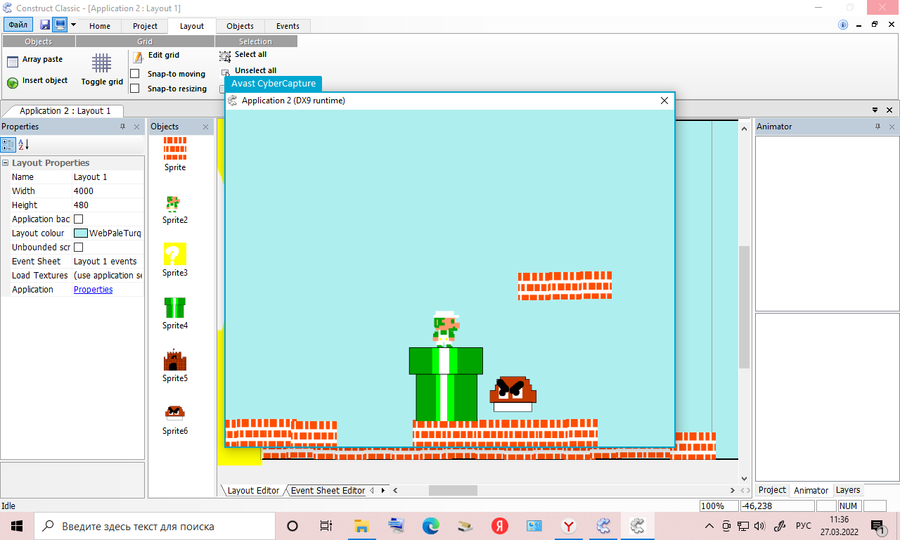Select the brick Sprite object

pos(175,154)
